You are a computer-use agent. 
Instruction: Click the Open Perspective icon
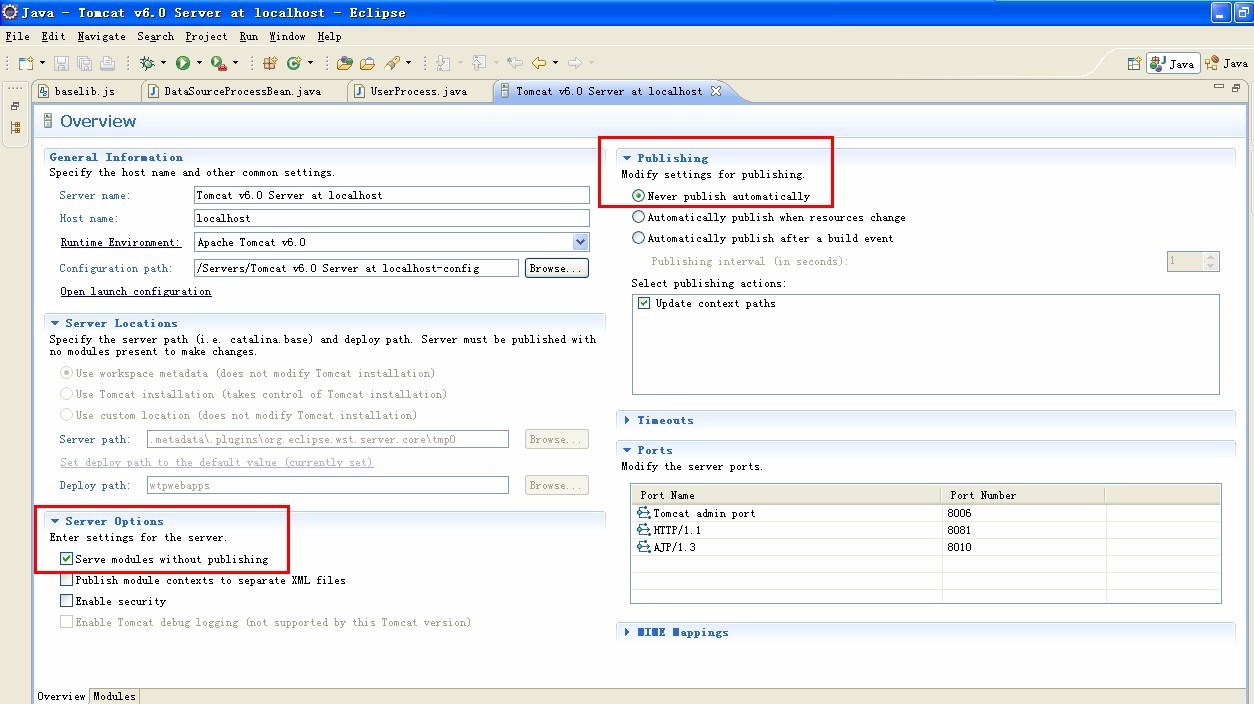(1134, 63)
